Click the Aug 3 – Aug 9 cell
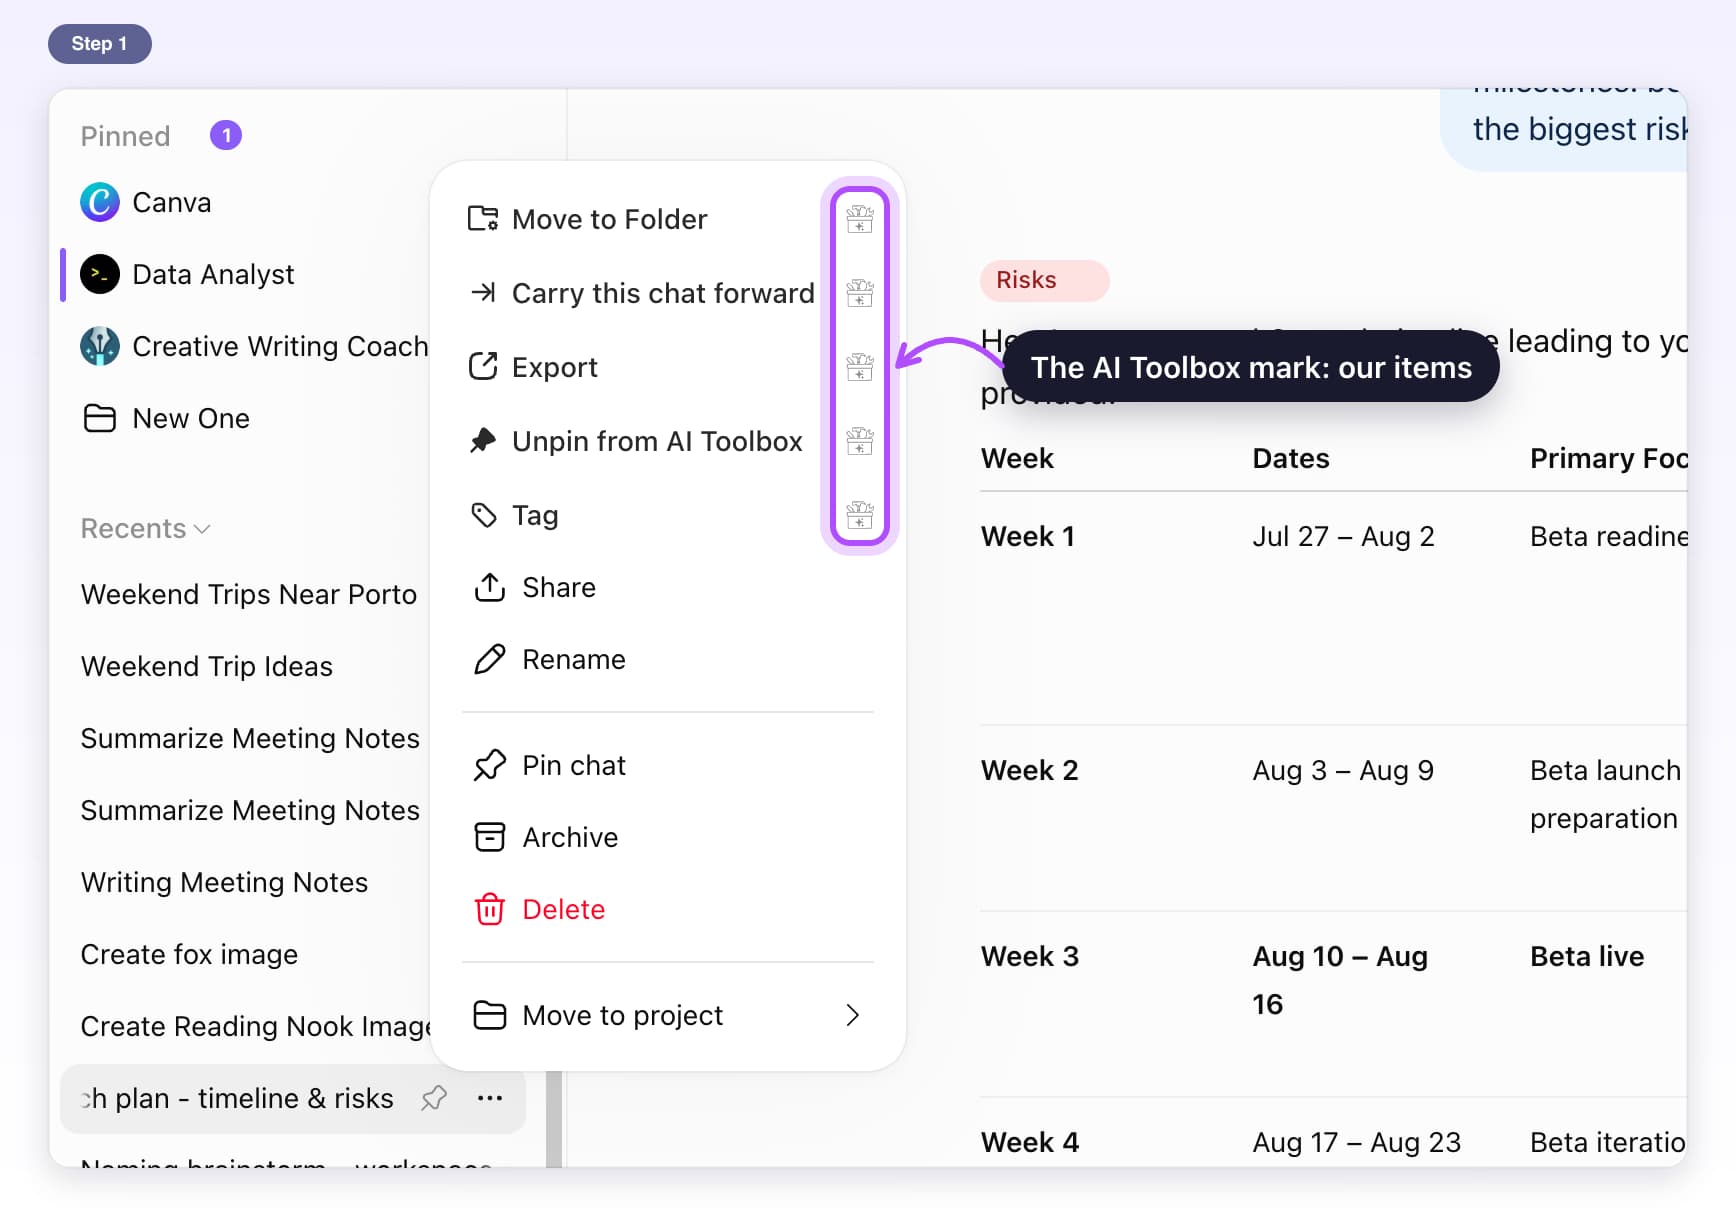Screen dimensions: 1736x1216 tap(1343, 770)
